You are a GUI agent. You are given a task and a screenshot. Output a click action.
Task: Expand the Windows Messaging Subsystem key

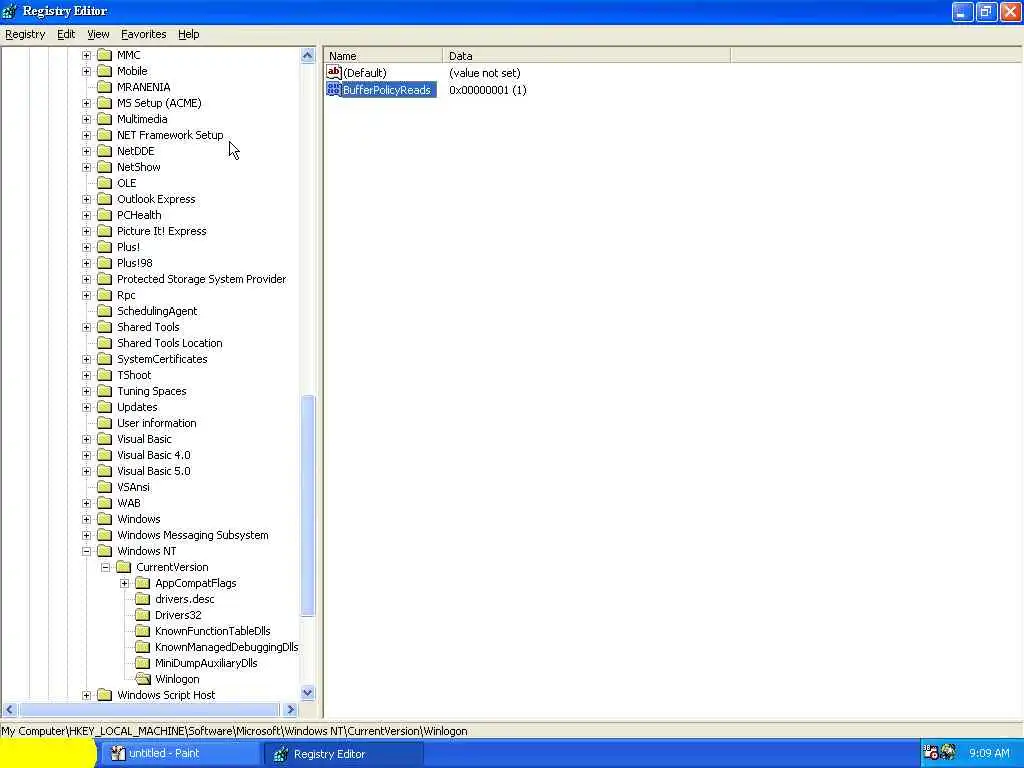pyautogui.click(x=86, y=535)
